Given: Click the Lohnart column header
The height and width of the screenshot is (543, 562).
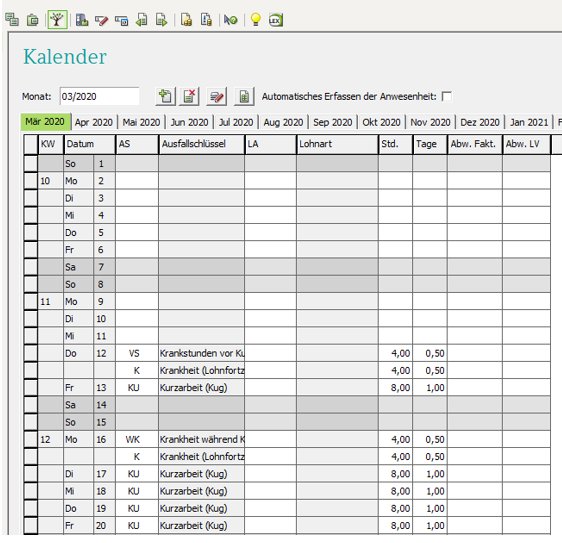Looking at the screenshot, I should point(337,144).
